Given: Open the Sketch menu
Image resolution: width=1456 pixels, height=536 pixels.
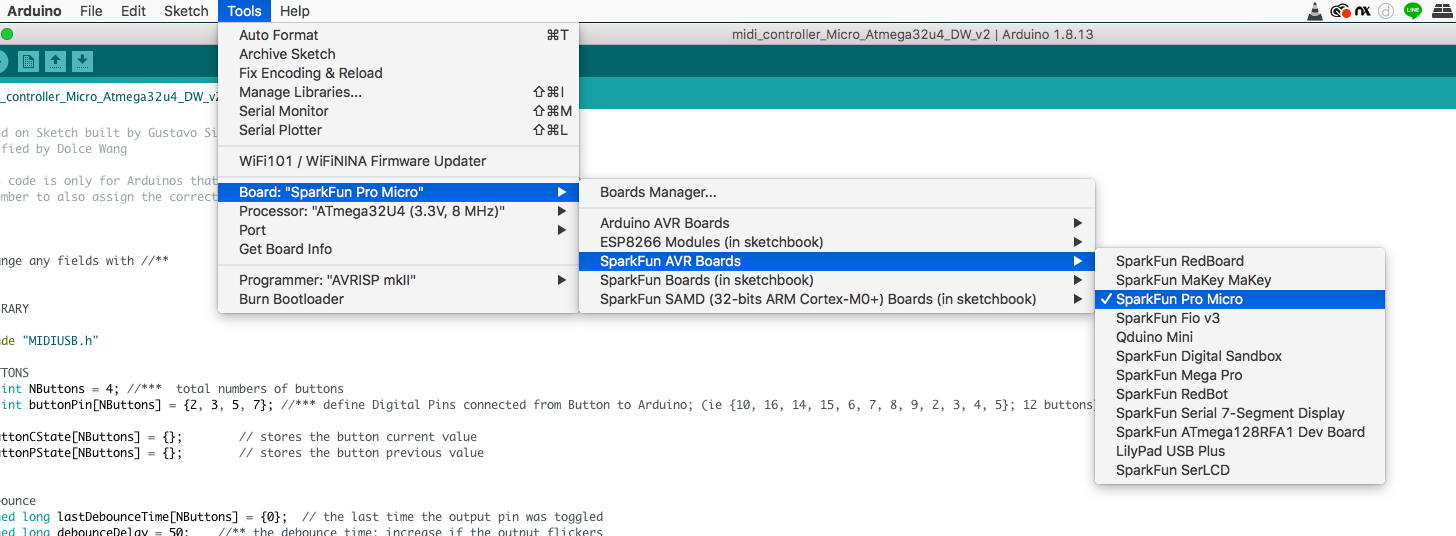Looking at the screenshot, I should (x=186, y=11).
